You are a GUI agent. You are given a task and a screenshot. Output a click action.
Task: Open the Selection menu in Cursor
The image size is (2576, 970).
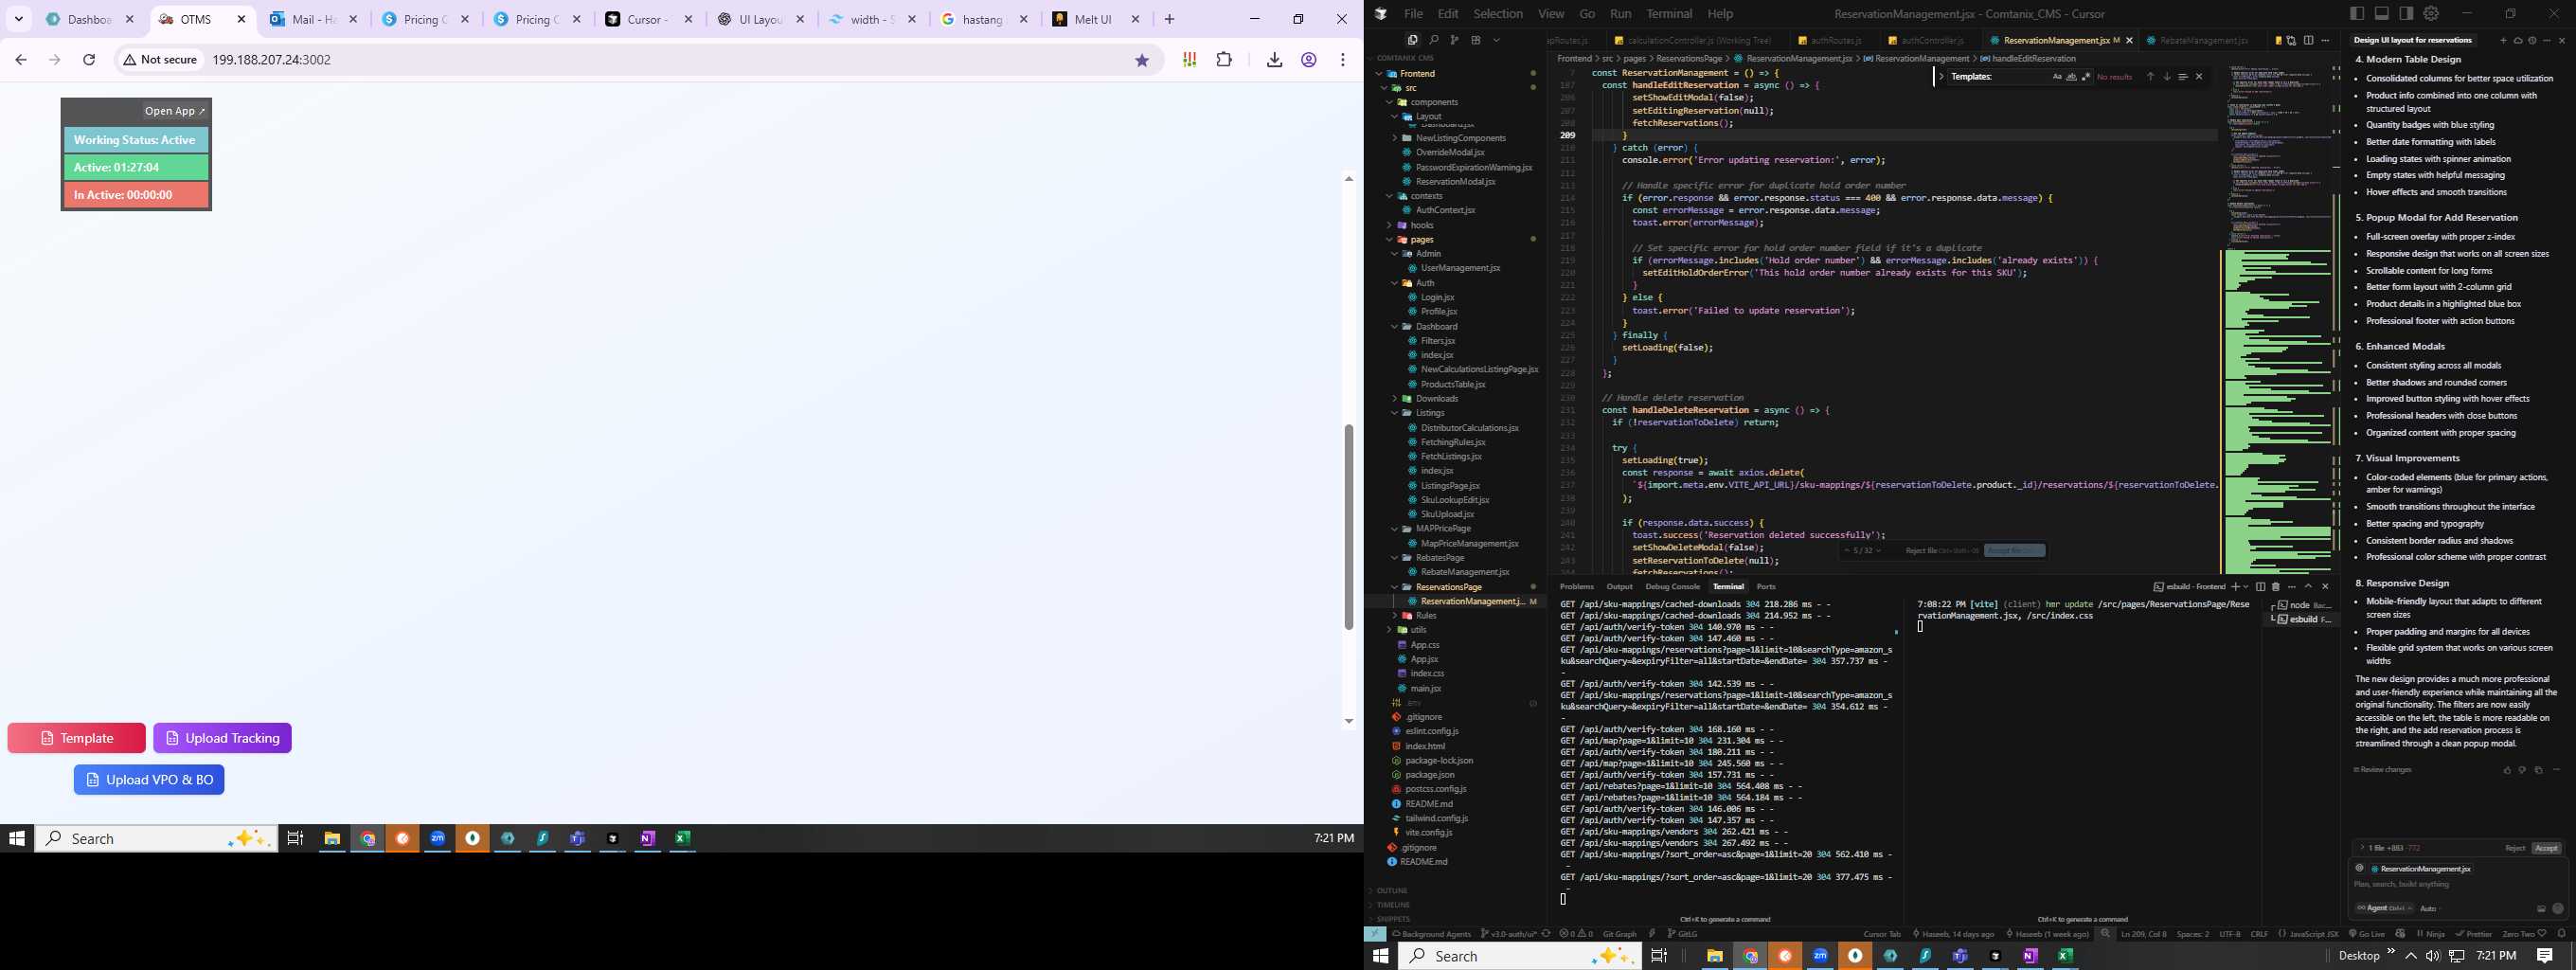1498,14
